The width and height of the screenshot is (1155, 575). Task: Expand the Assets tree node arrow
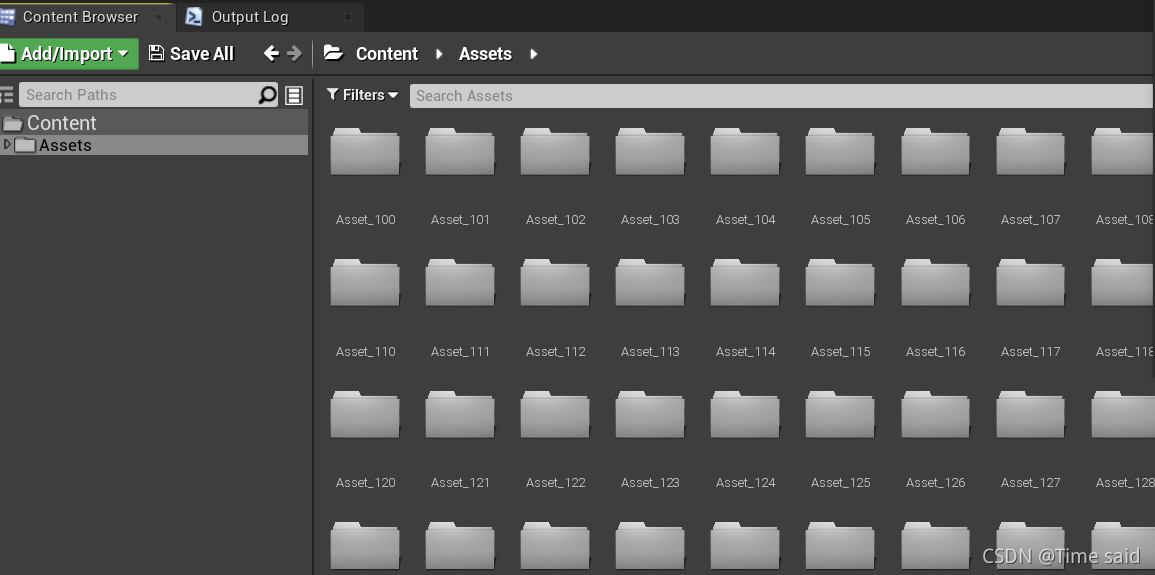click(7, 144)
